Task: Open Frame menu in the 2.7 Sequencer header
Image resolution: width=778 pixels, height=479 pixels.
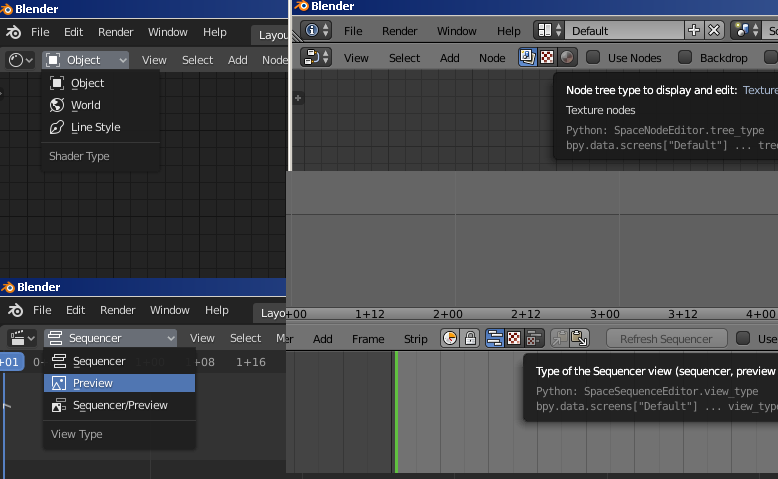Action: [368, 339]
